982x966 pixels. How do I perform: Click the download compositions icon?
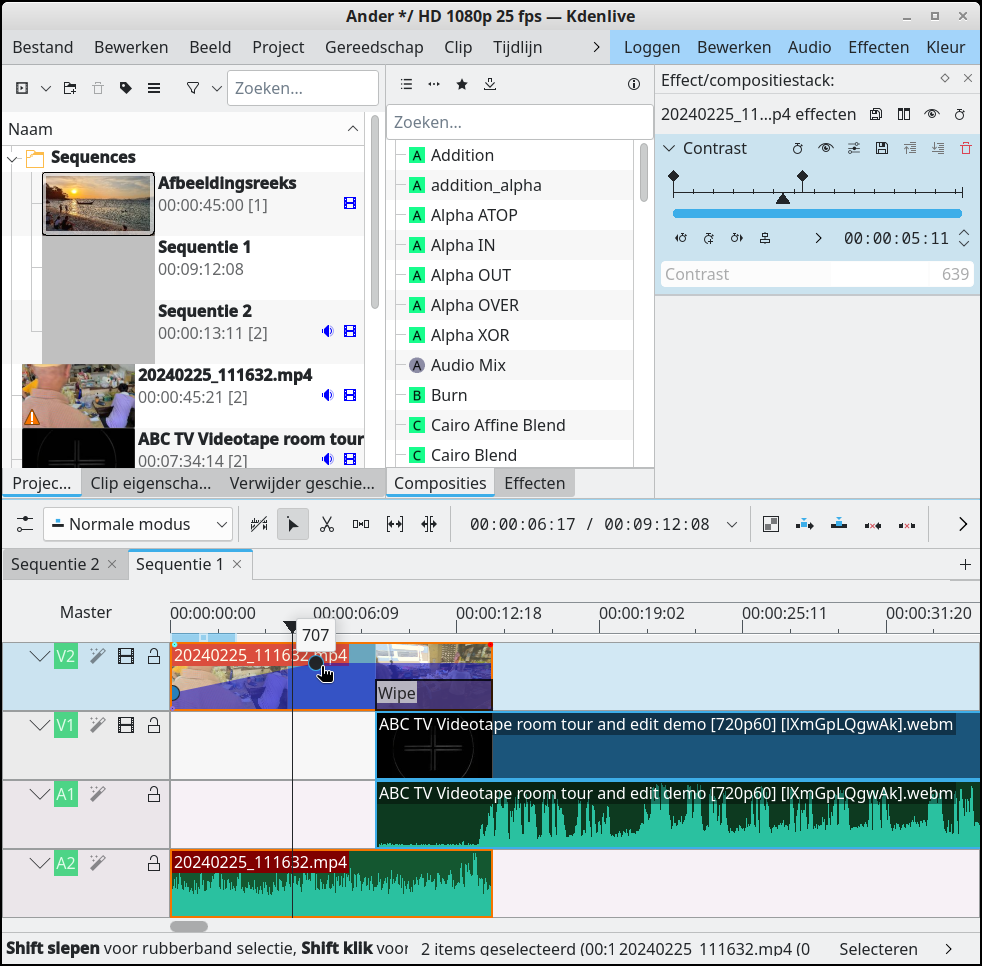(x=490, y=84)
